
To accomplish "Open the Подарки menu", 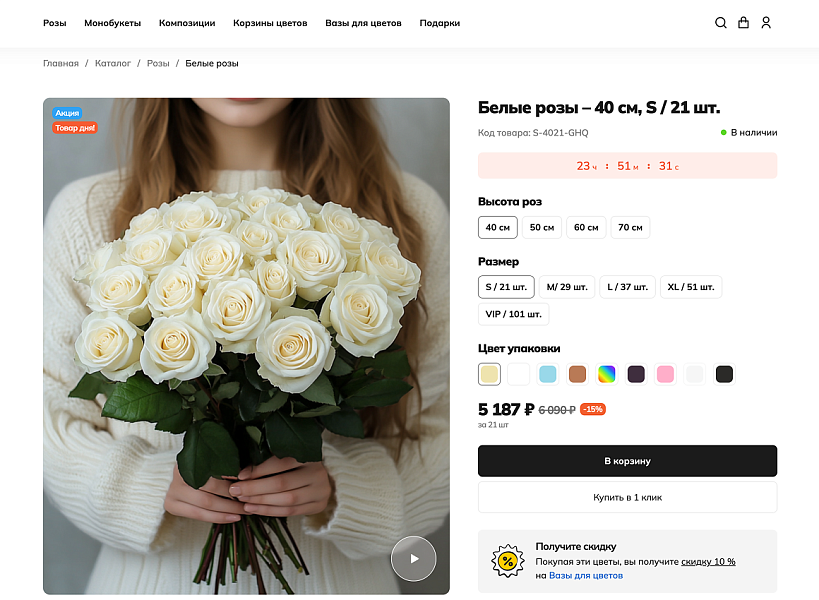I will [x=440, y=22].
